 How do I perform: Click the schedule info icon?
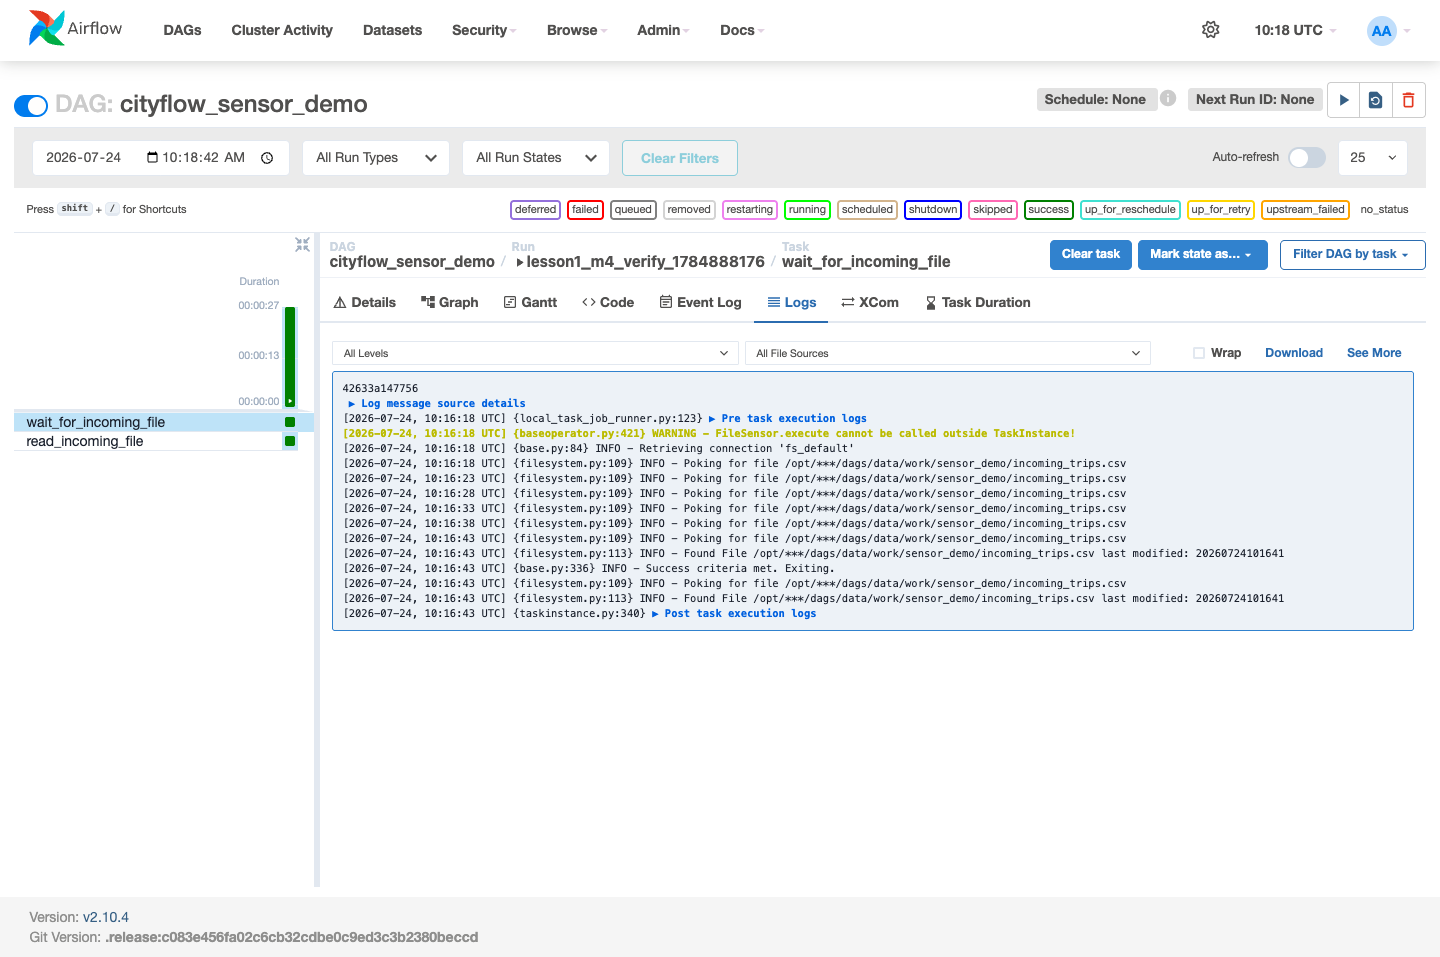tap(1168, 98)
